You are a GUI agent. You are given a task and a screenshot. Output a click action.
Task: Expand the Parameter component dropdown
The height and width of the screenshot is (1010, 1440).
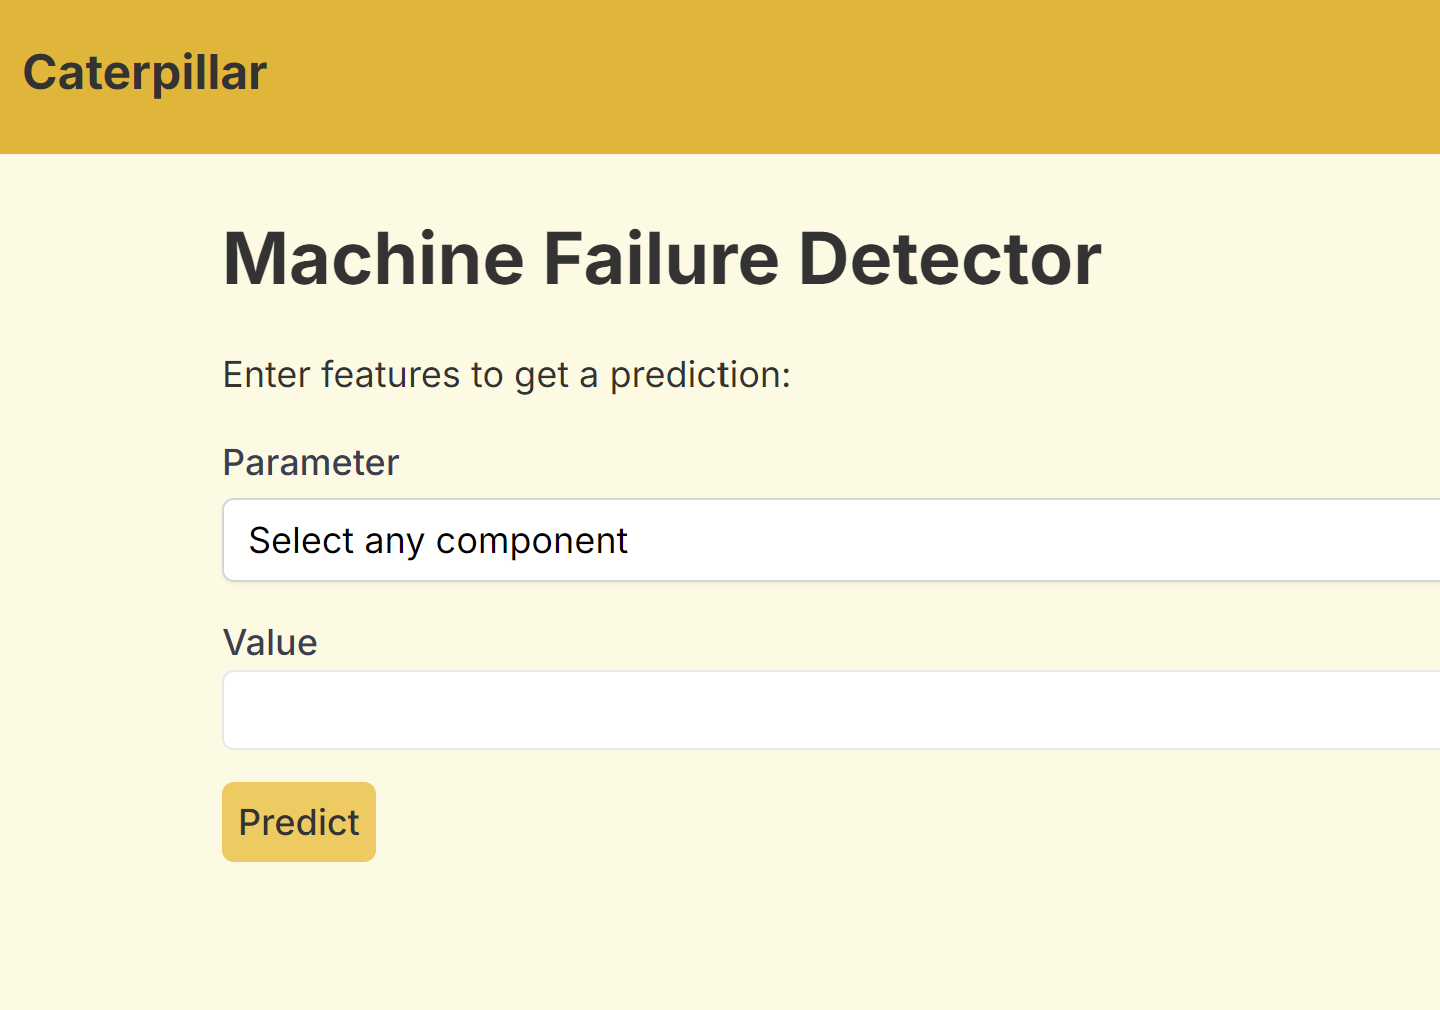(x=831, y=540)
